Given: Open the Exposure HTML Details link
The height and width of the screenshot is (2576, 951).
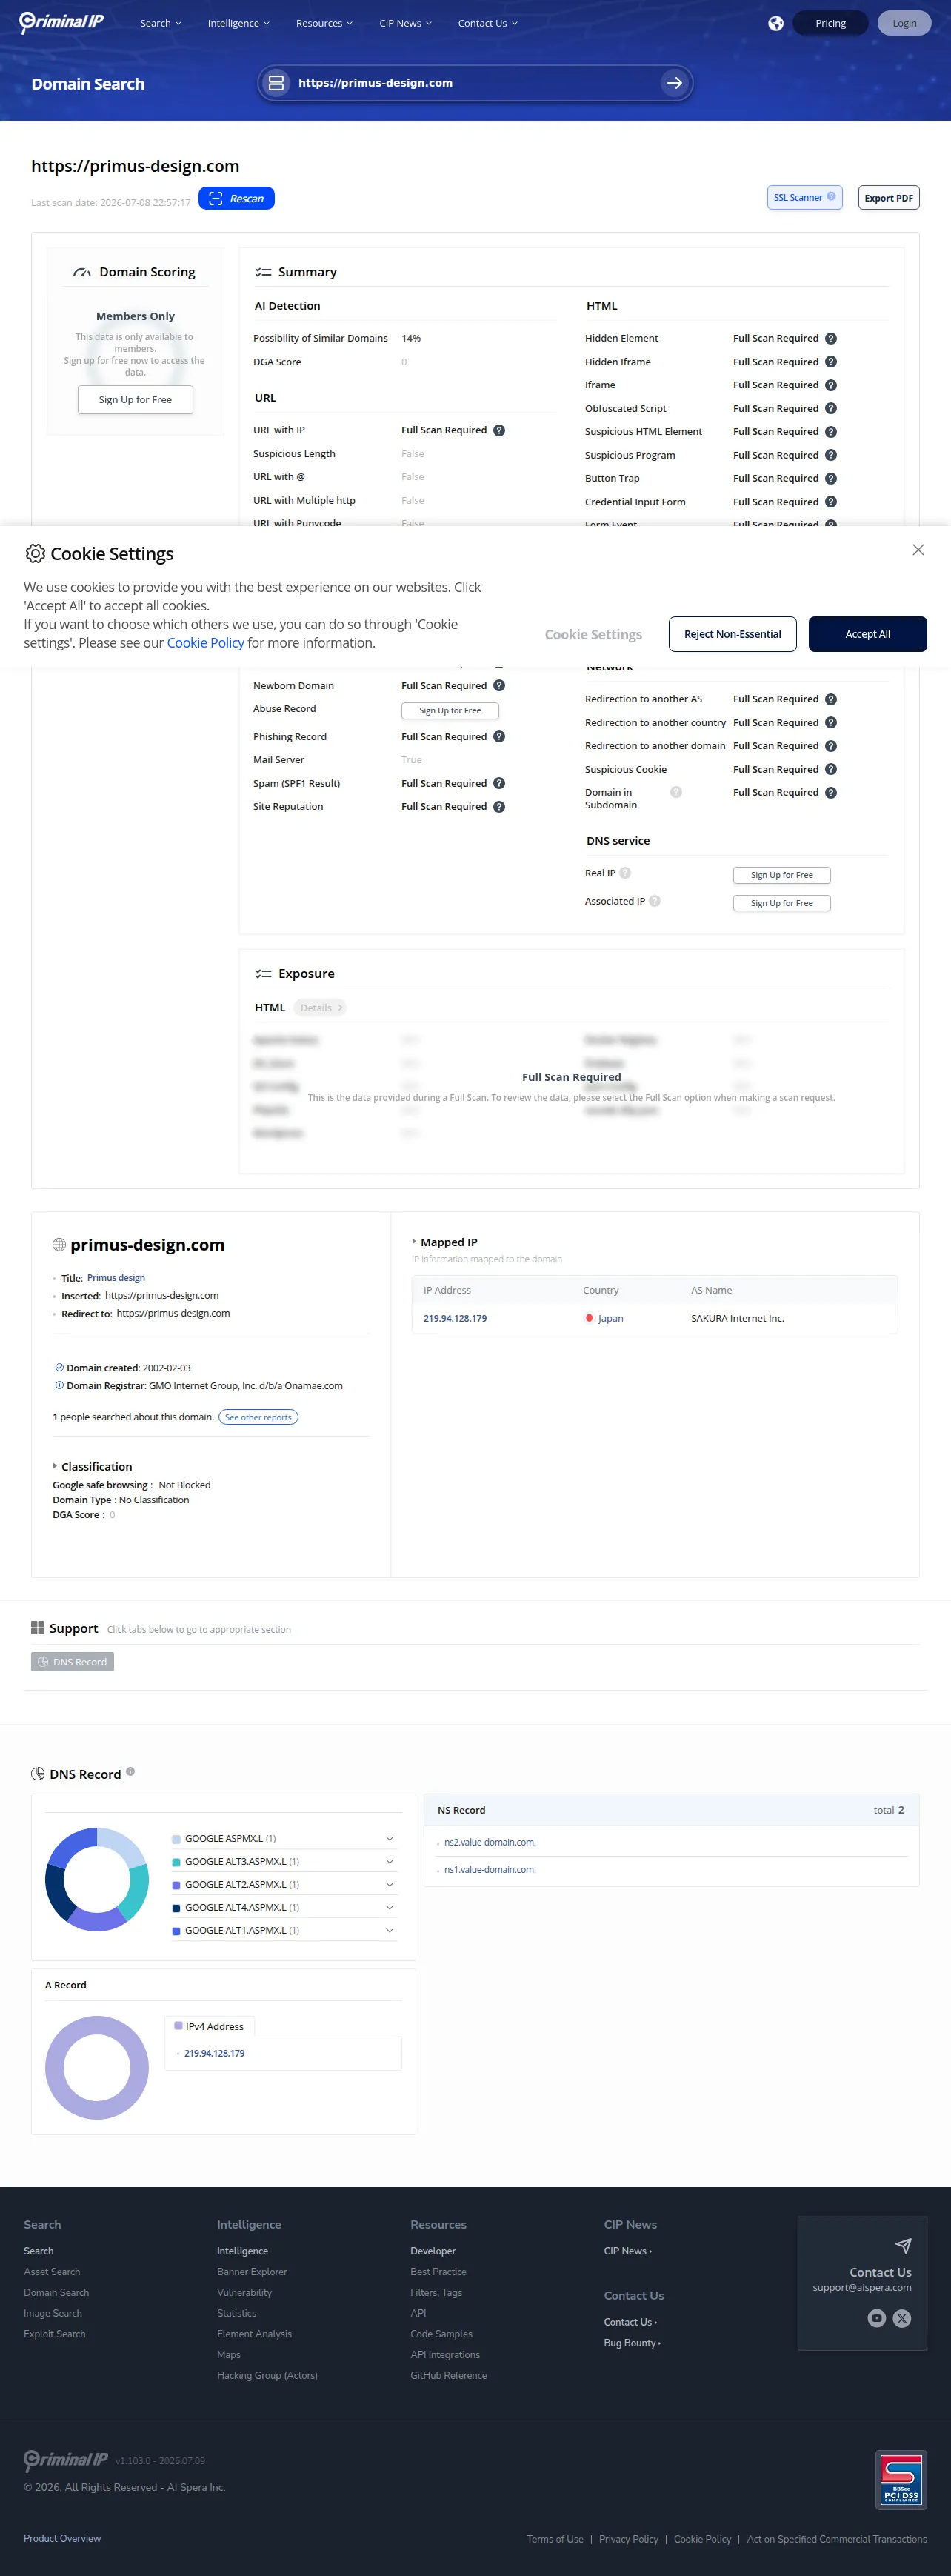Looking at the screenshot, I should tap(320, 1008).
